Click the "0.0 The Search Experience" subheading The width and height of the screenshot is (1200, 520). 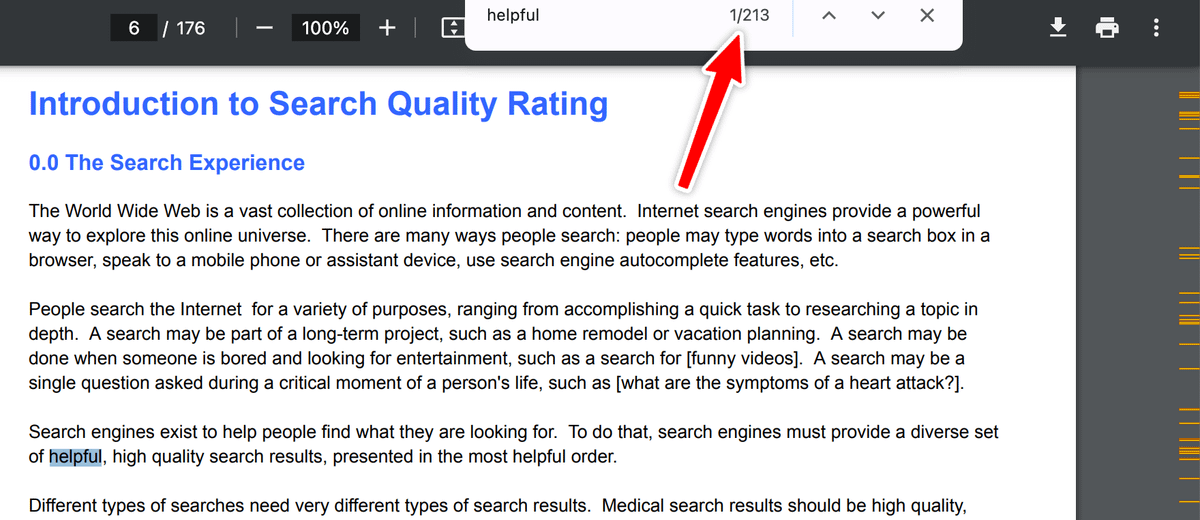(x=167, y=163)
